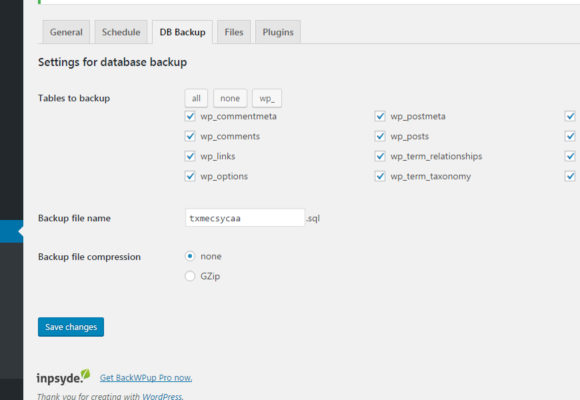Toggle wp_term_relationships checkbox
This screenshot has width=580, height=400.
(x=380, y=156)
